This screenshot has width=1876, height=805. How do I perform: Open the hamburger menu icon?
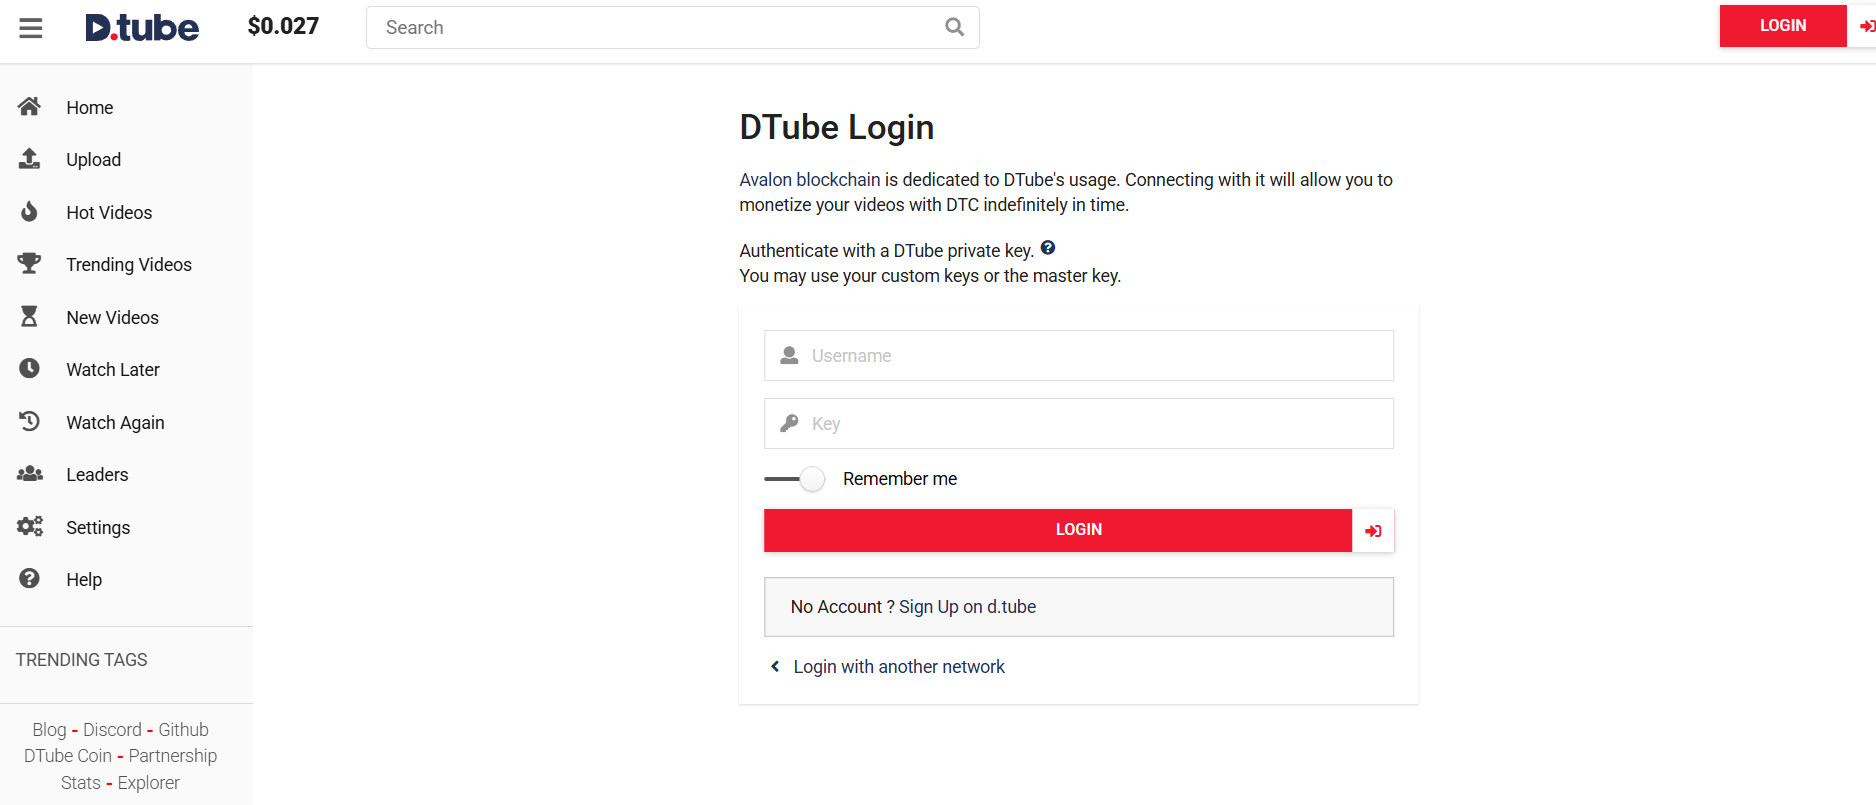[x=31, y=27]
